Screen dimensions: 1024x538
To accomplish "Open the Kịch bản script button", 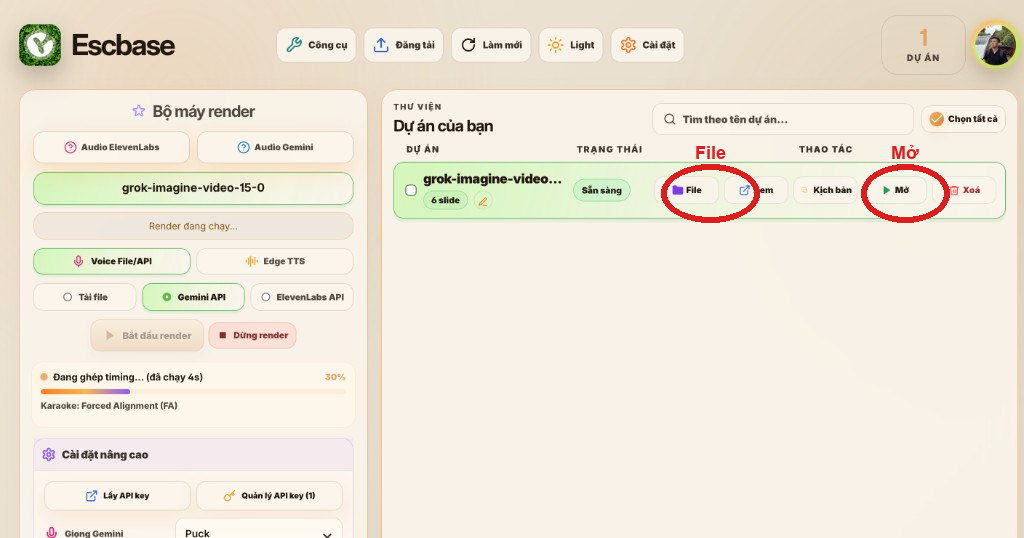I will [825, 191].
